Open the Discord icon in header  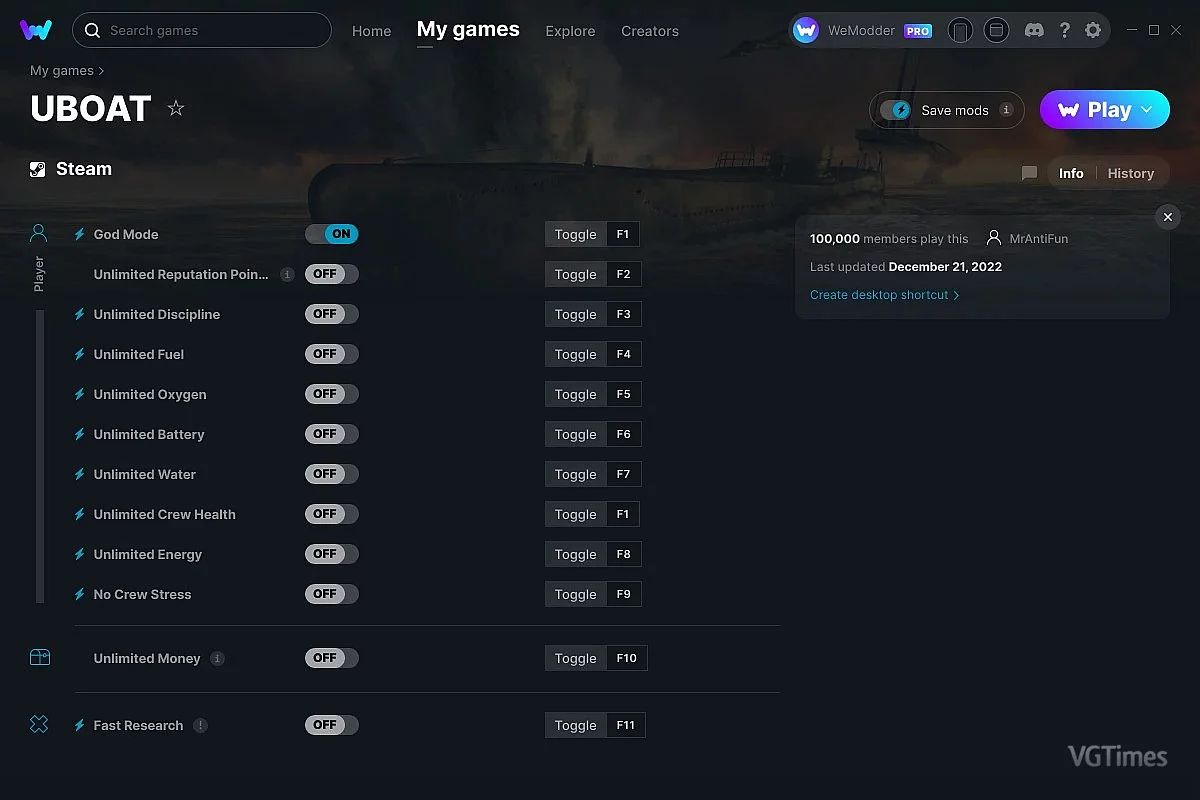pyautogui.click(x=1035, y=30)
